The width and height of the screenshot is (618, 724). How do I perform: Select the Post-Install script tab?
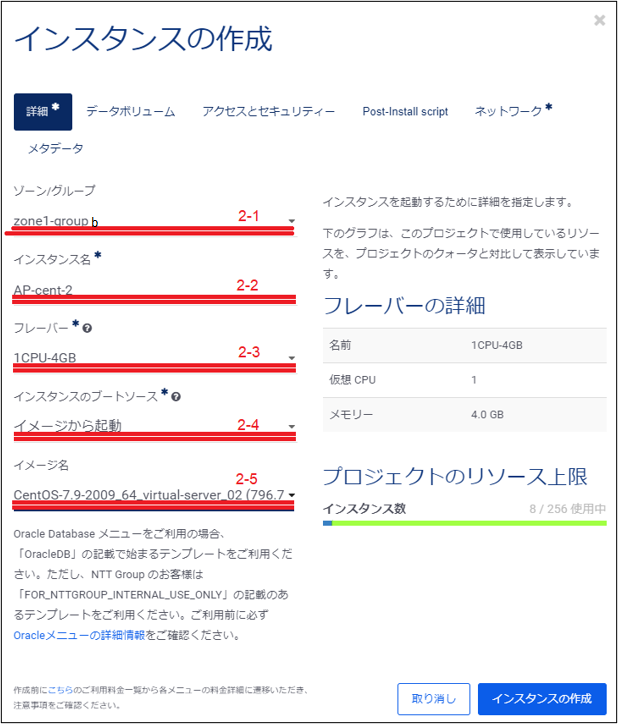click(x=405, y=112)
